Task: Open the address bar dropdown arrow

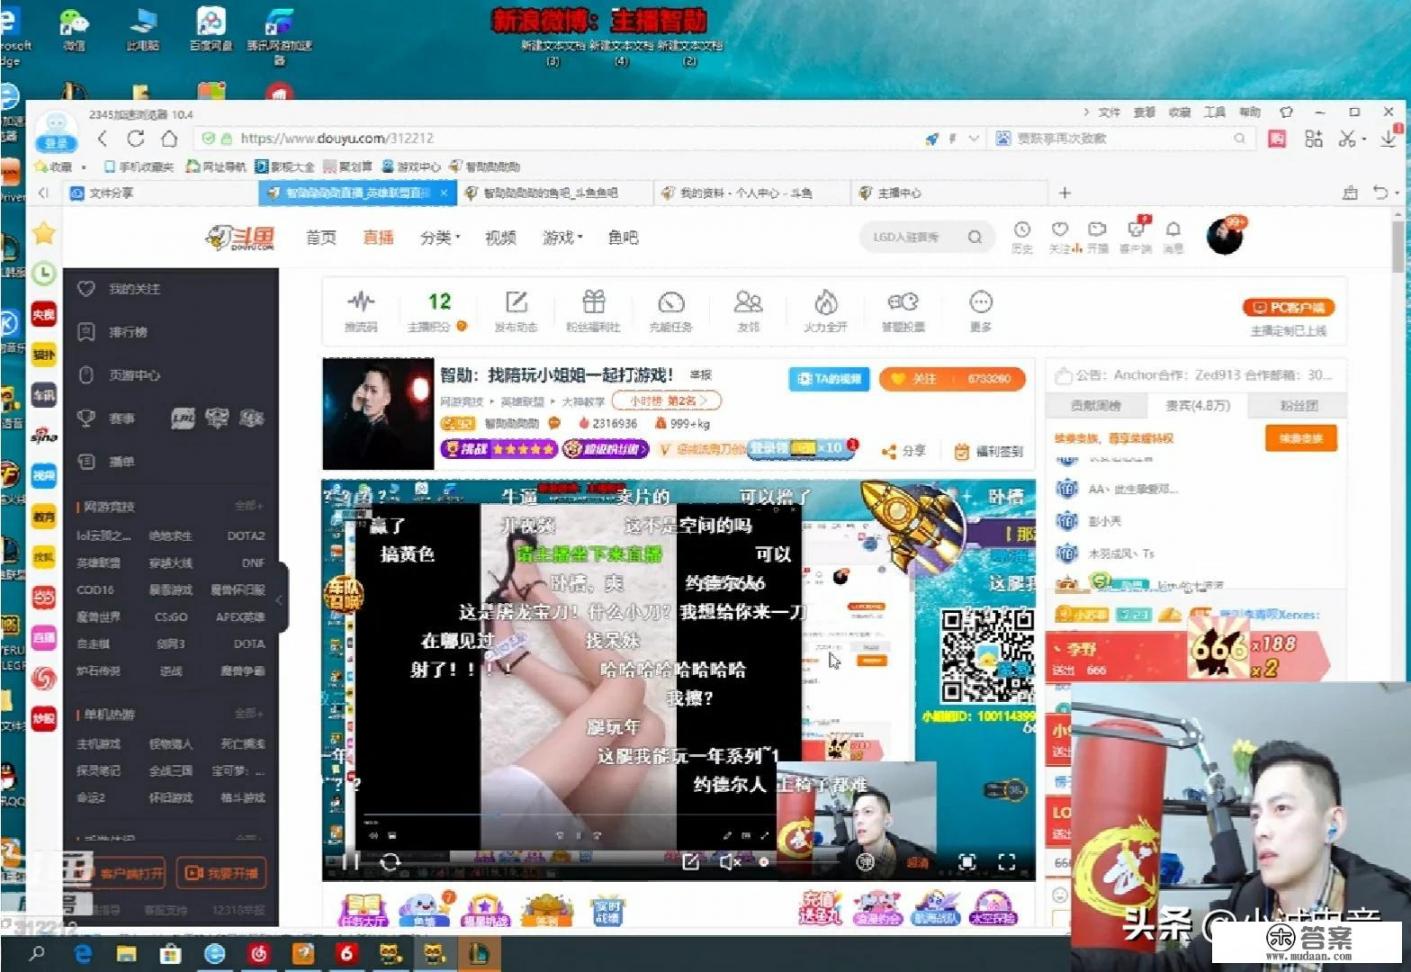Action: (973, 139)
